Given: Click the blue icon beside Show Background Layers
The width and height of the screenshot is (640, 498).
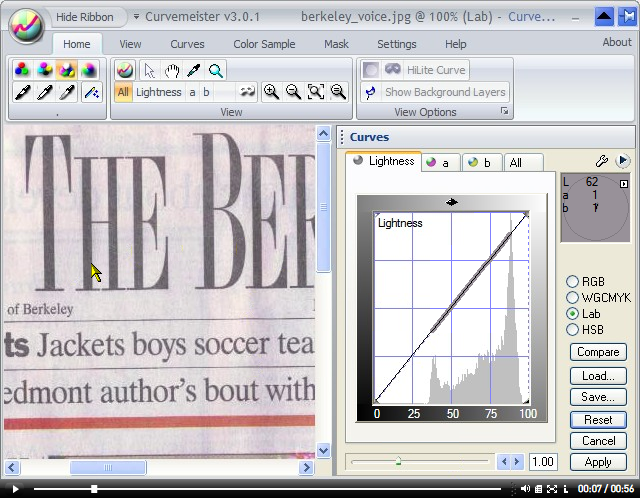Looking at the screenshot, I should point(371,92).
